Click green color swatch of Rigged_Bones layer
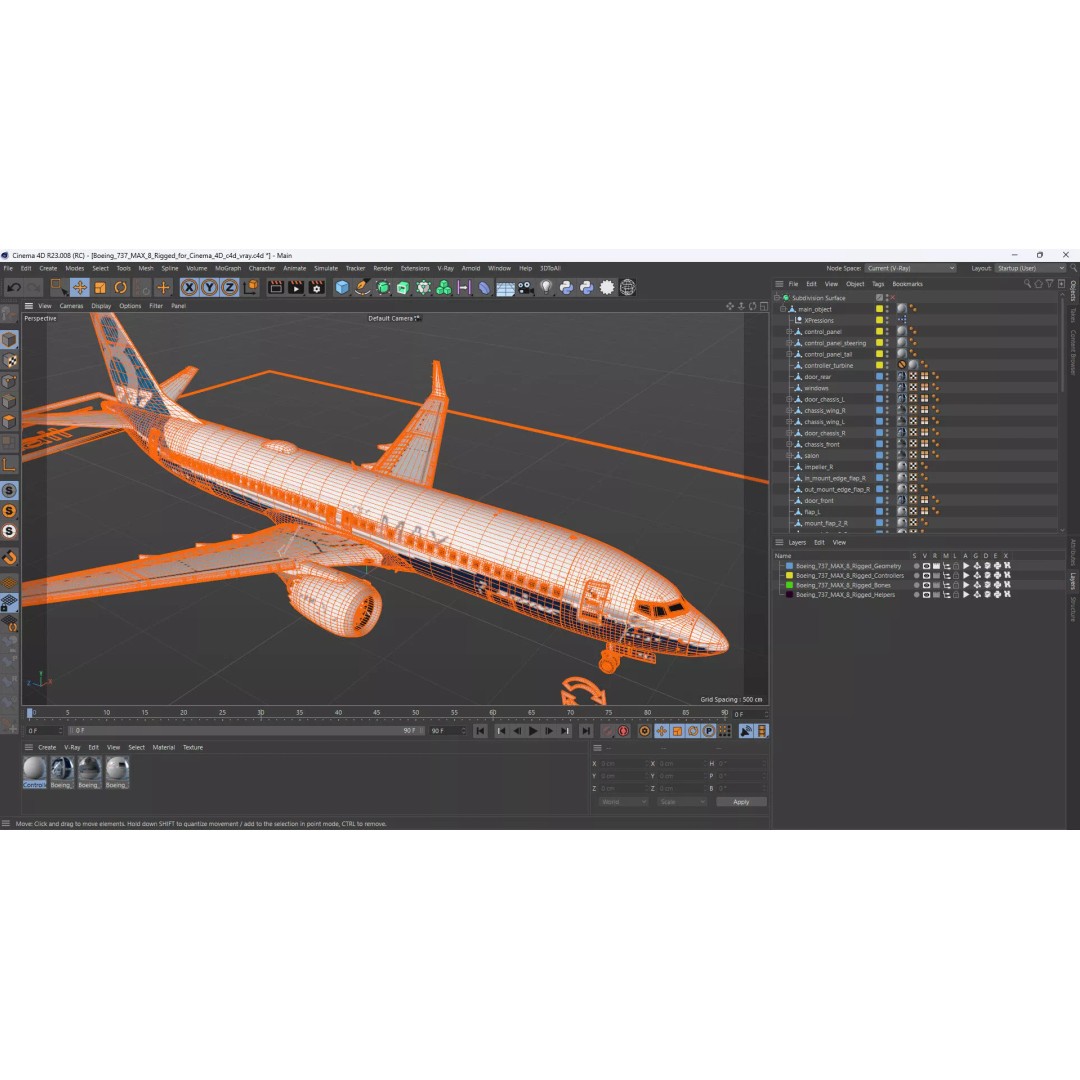1080x1080 pixels. (x=789, y=585)
